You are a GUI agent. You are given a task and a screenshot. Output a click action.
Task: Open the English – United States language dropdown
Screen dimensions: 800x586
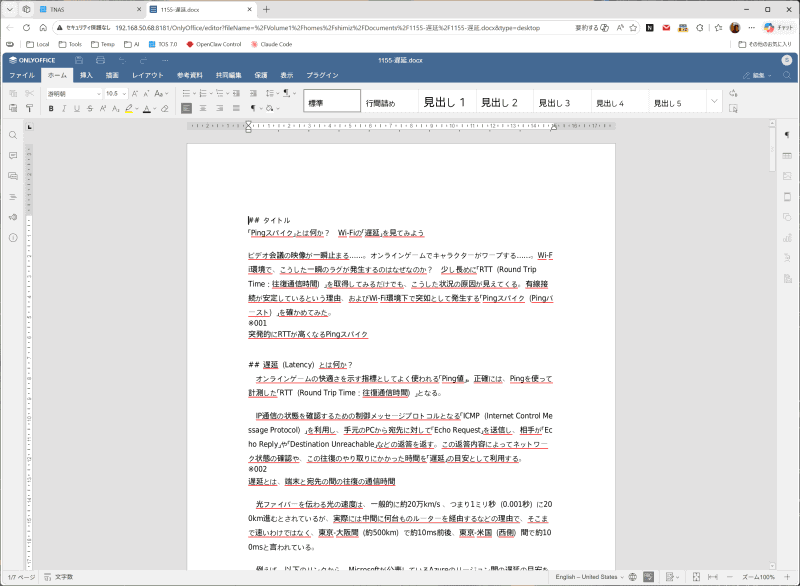pyautogui.click(x=589, y=577)
